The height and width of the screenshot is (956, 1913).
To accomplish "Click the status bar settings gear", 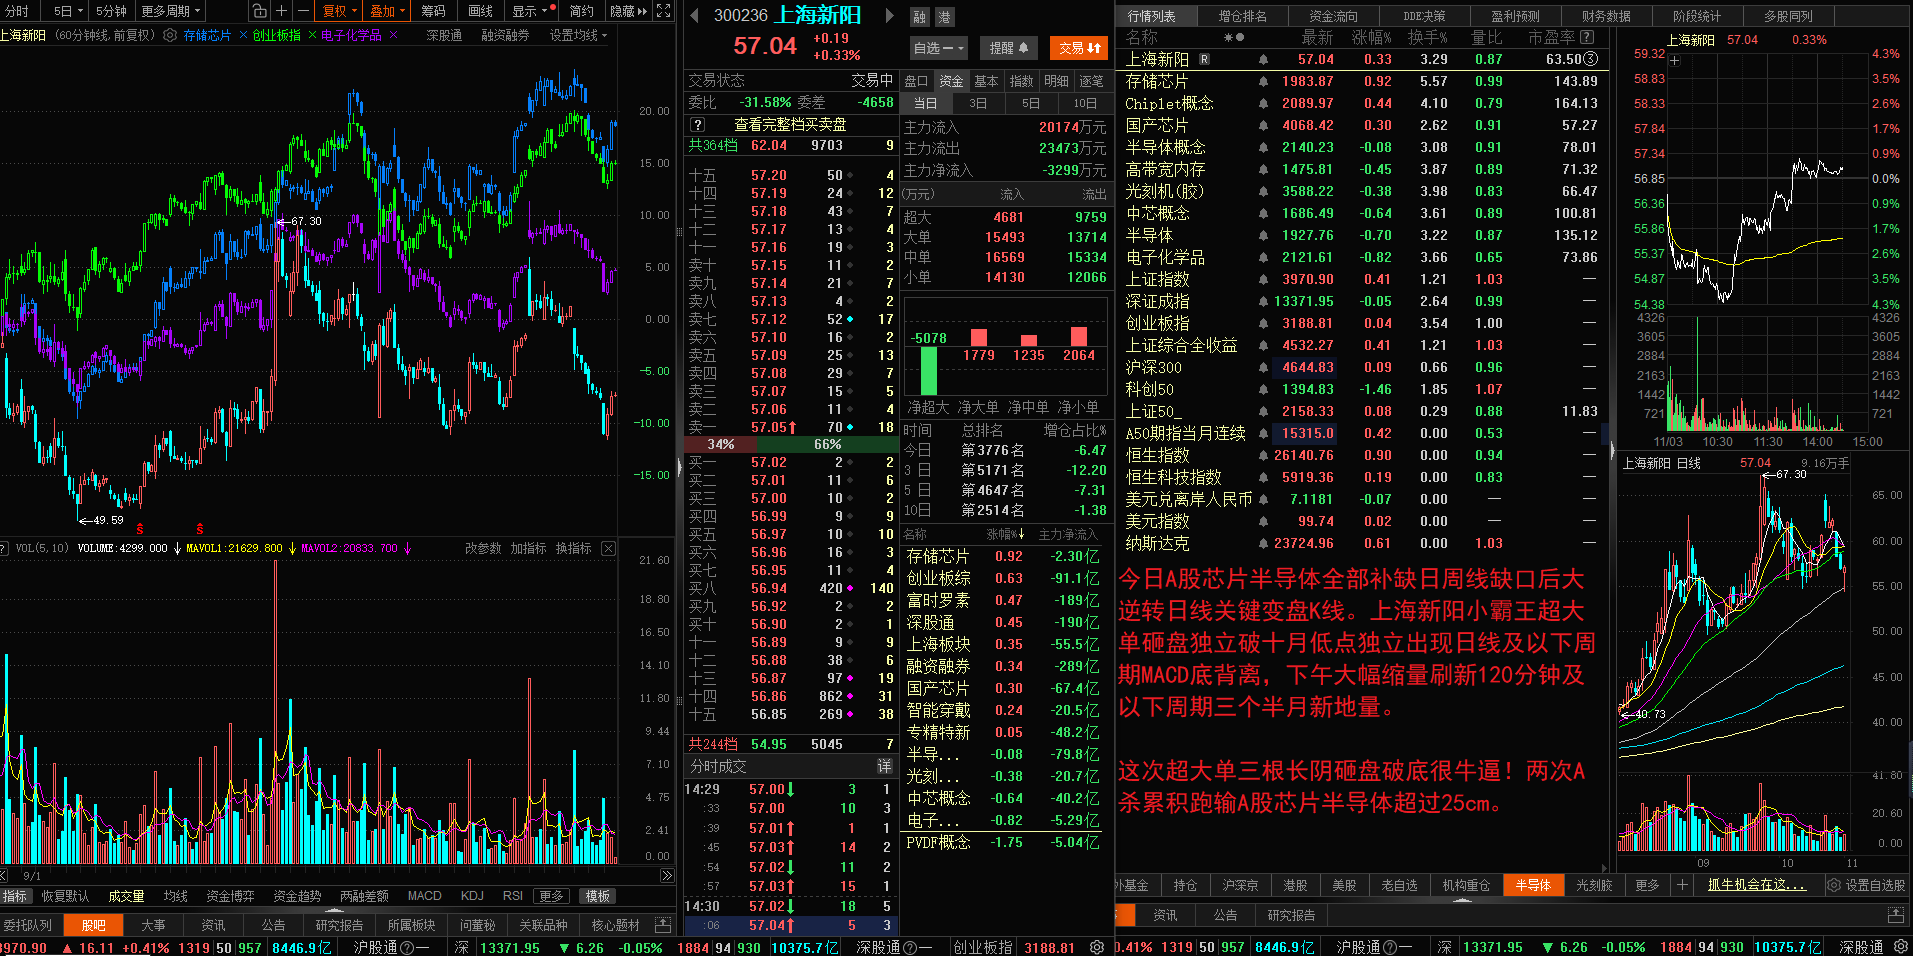I will tap(1097, 947).
